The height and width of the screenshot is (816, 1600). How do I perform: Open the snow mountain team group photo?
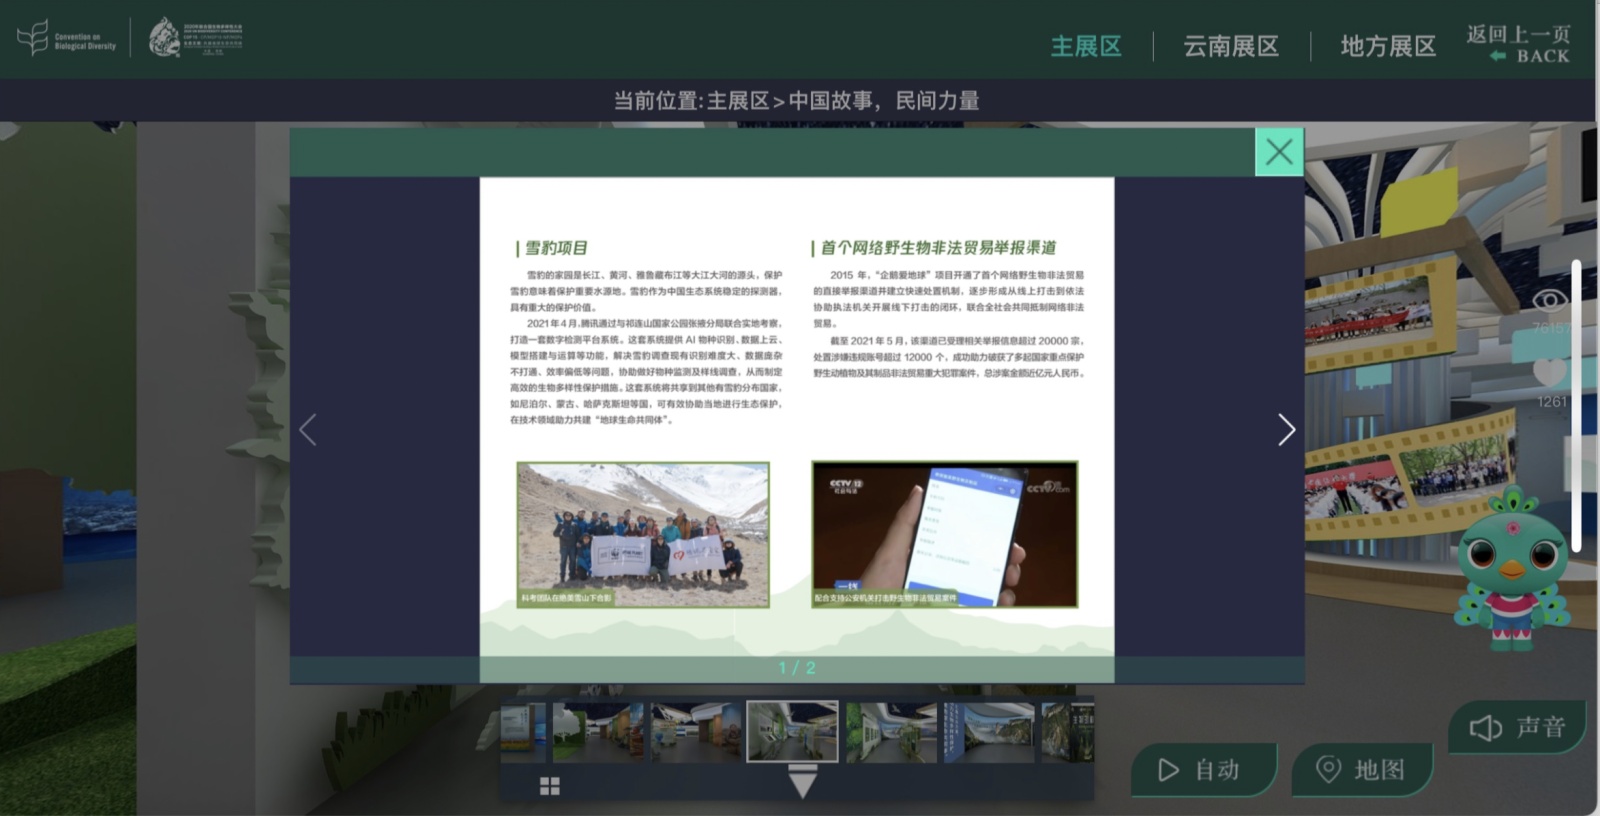[643, 534]
